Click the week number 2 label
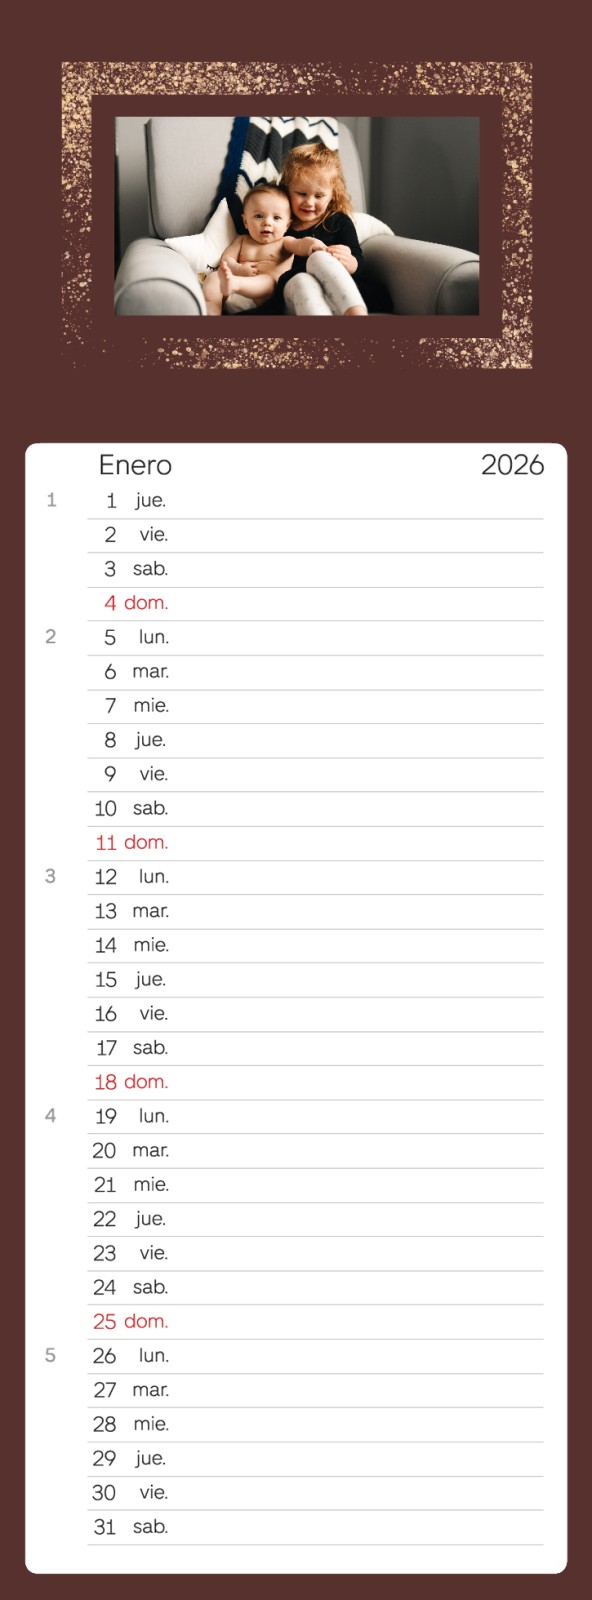Image resolution: width=592 pixels, height=1600 pixels. [x=51, y=637]
